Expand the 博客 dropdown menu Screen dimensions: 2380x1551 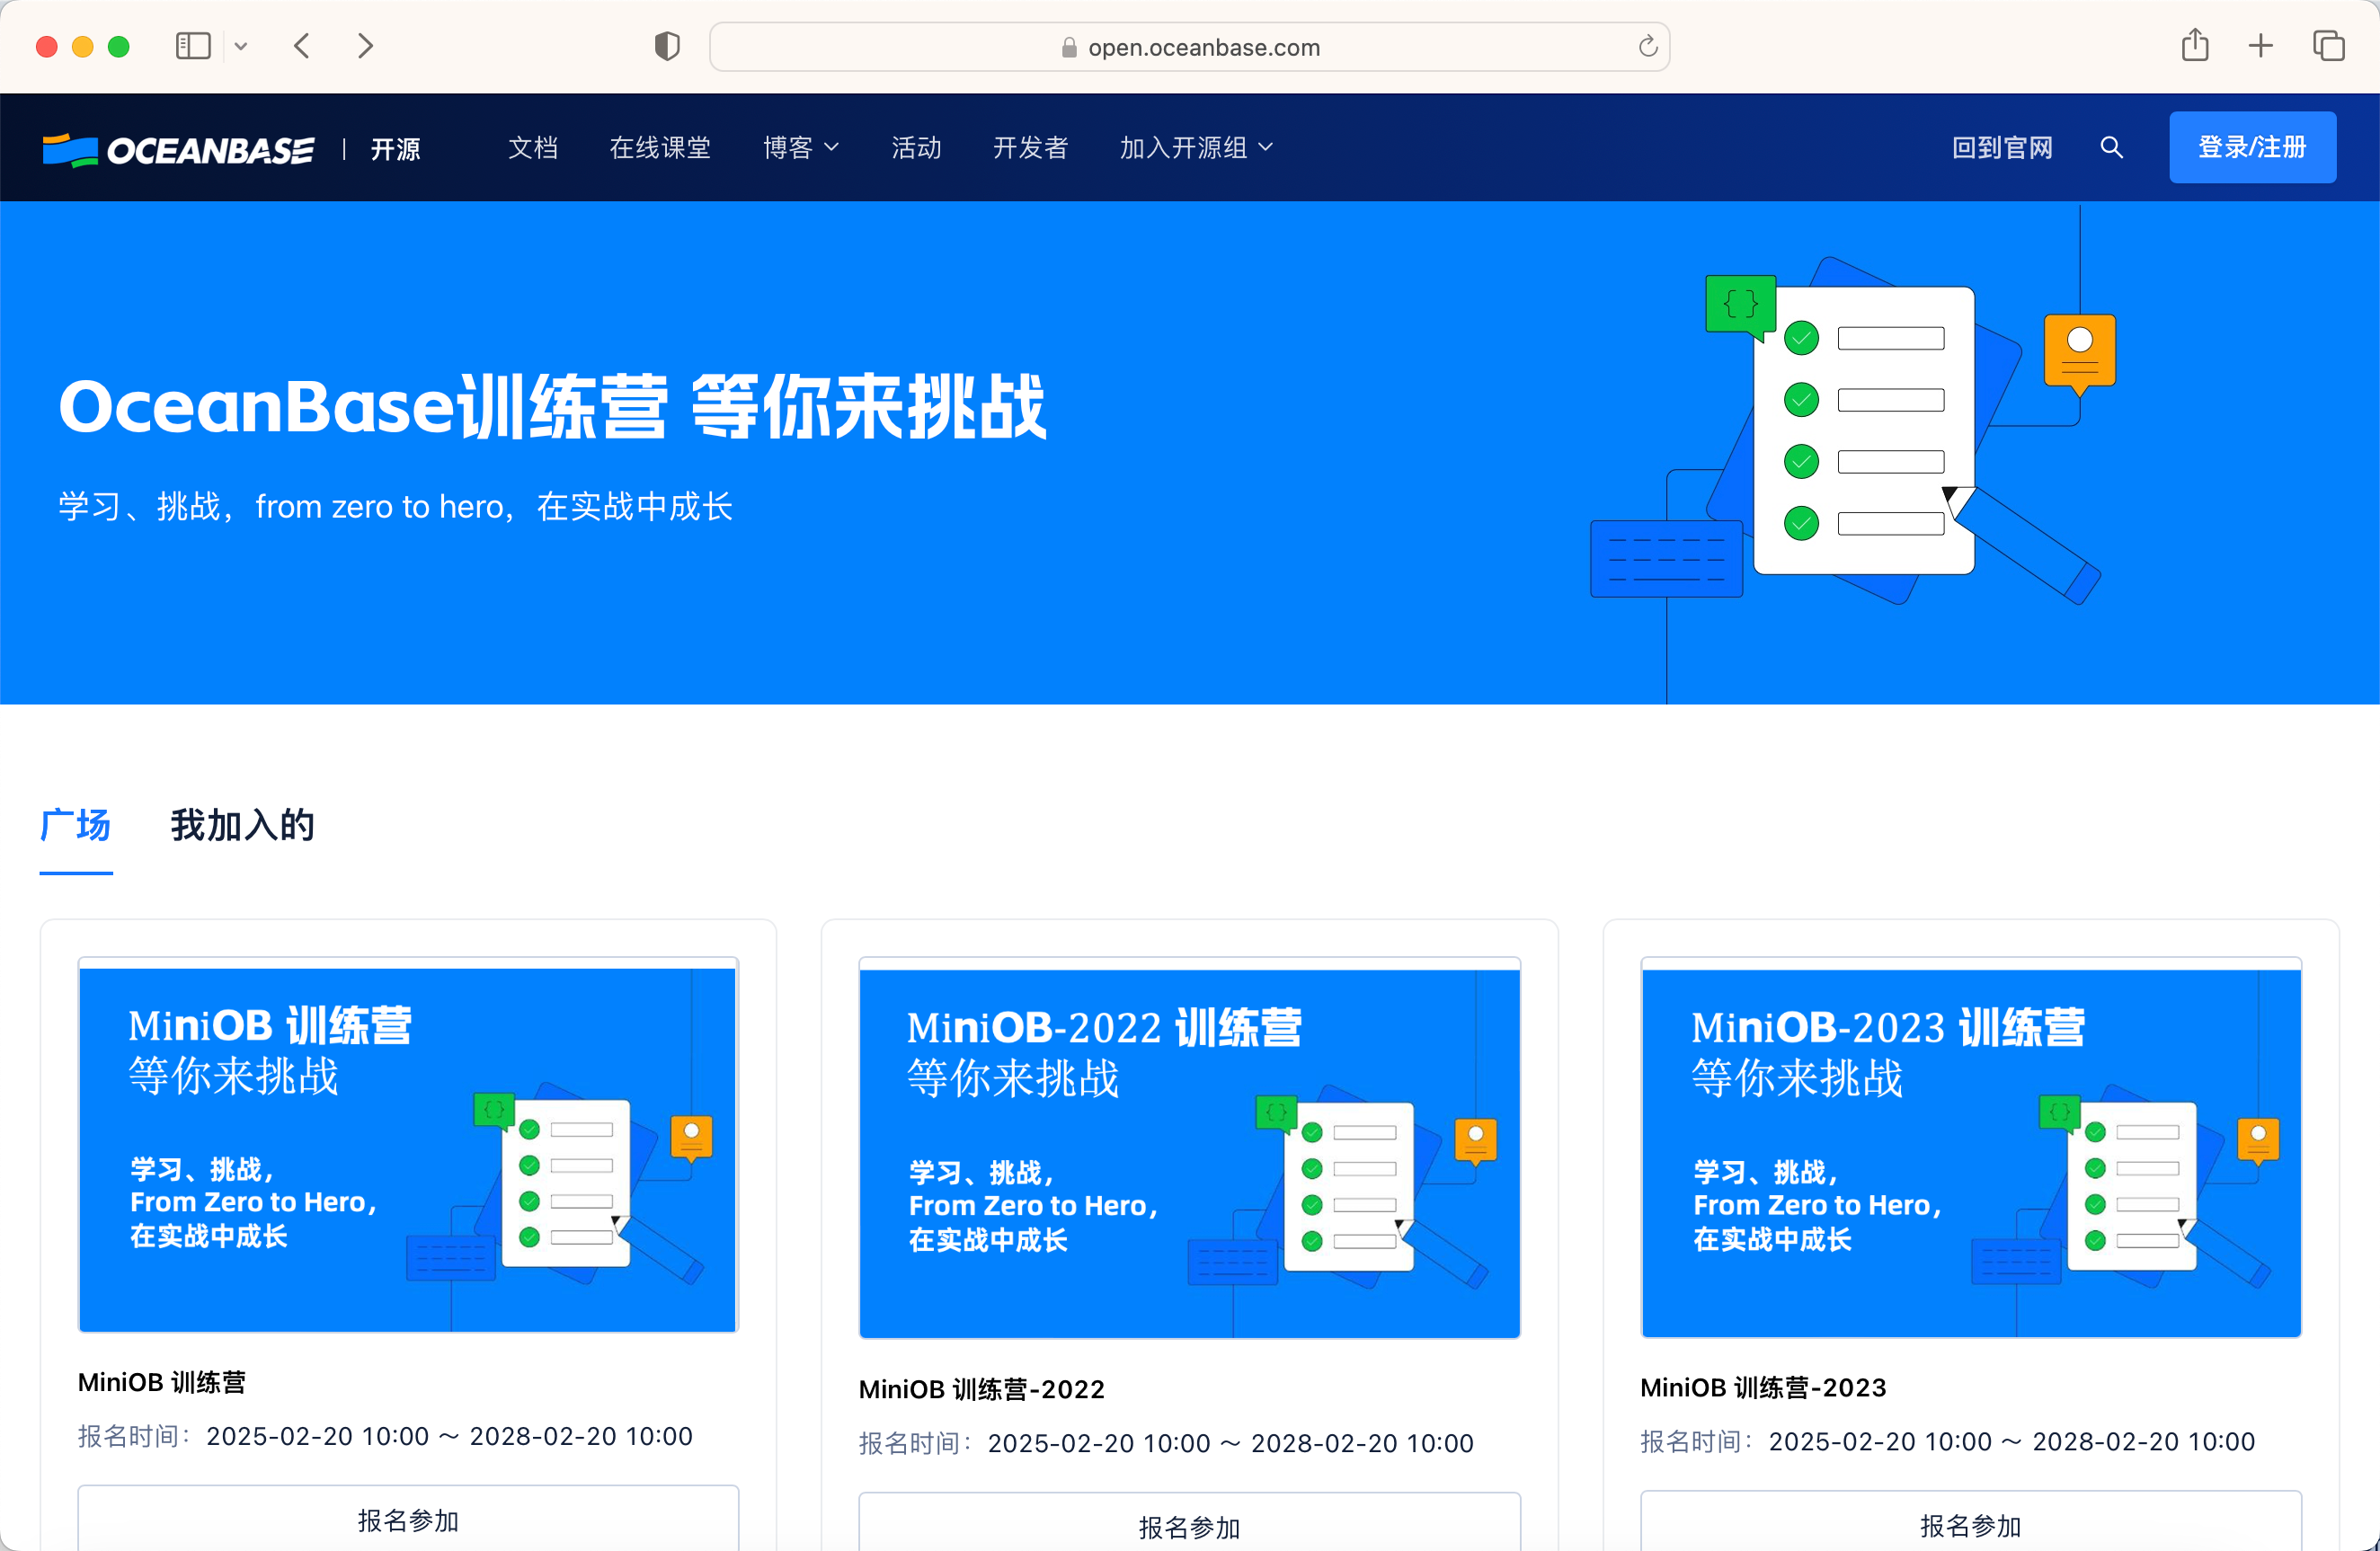pyautogui.click(x=801, y=148)
